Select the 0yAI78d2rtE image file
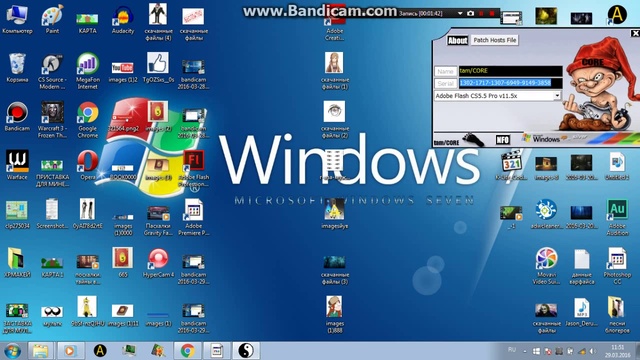 click(x=87, y=214)
